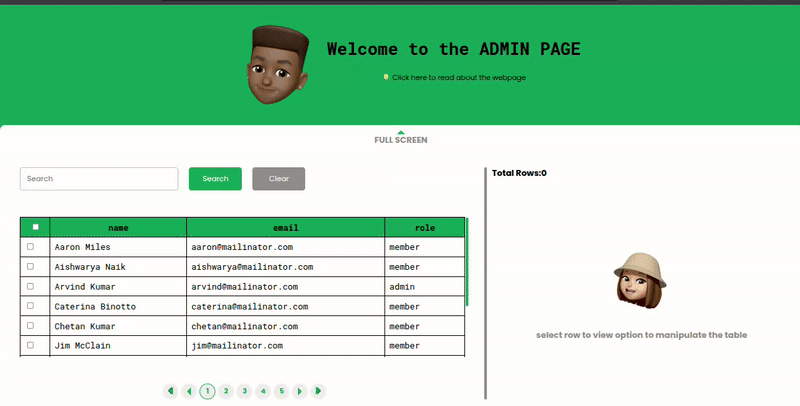800x406 pixels.
Task: Switch to page 3
Action: tap(244, 391)
